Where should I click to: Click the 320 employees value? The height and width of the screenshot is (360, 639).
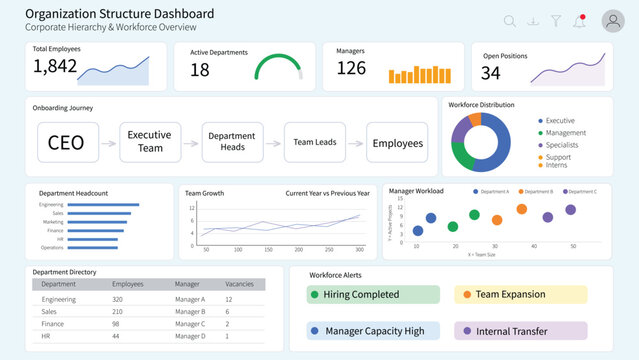(117, 299)
